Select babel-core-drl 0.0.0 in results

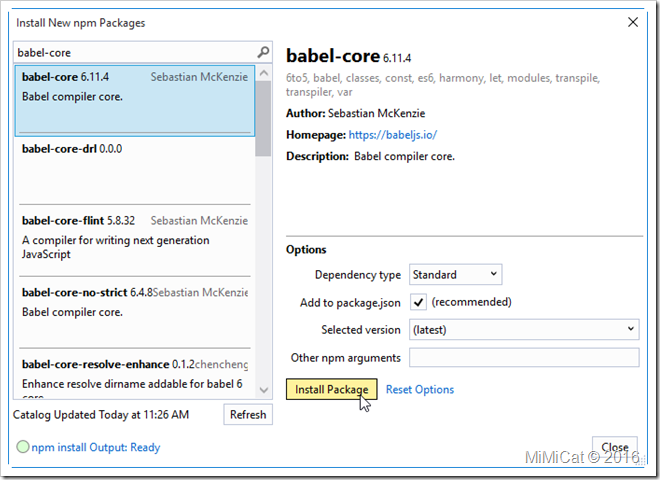click(135, 172)
